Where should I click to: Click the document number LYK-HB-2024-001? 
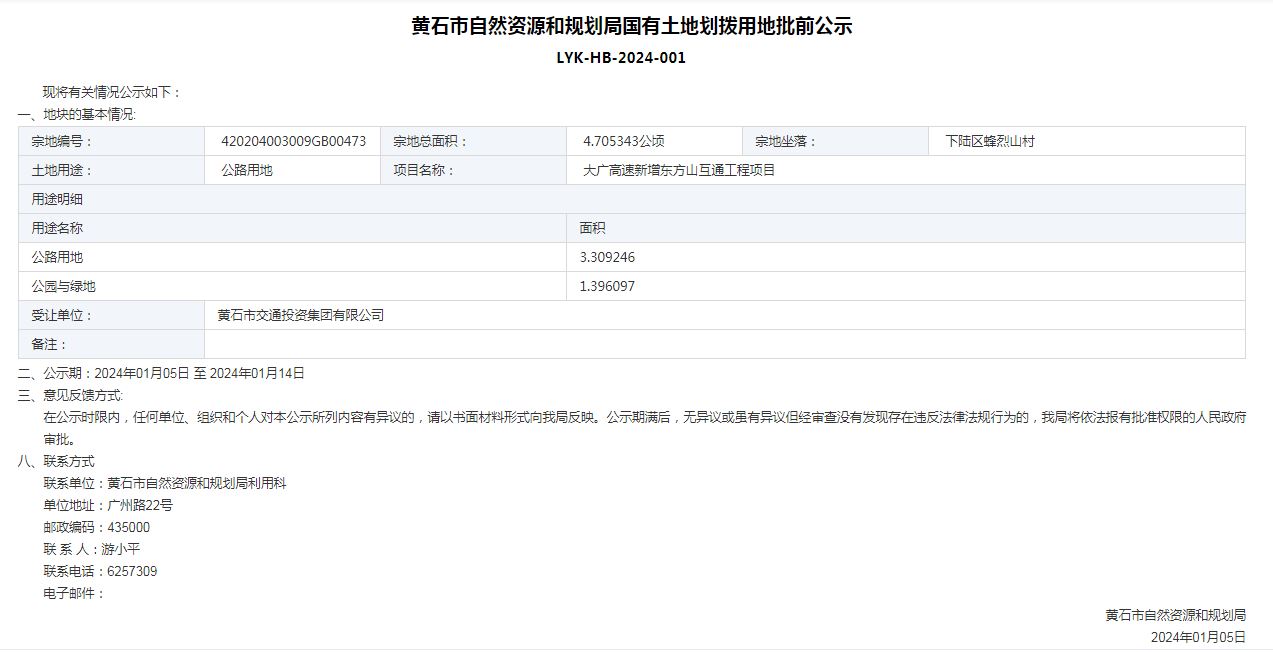click(621, 57)
